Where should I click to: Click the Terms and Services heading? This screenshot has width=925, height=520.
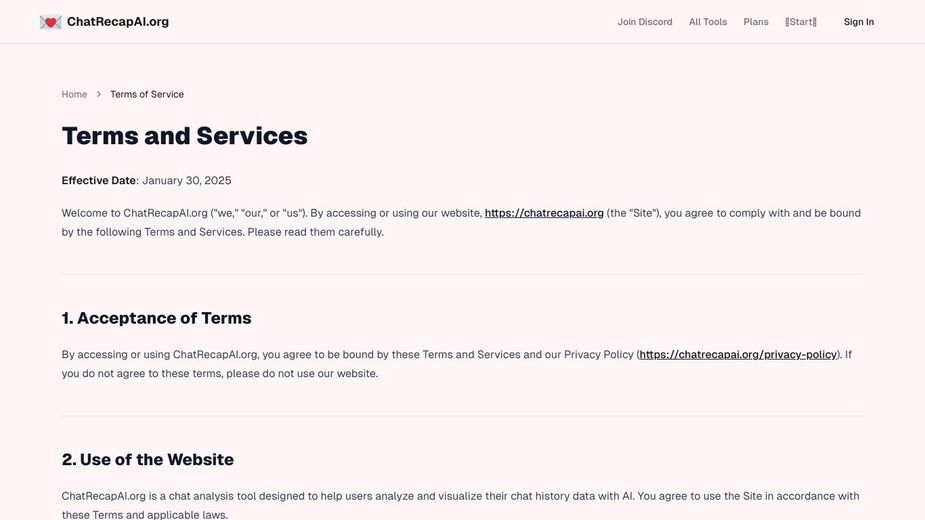coord(185,136)
